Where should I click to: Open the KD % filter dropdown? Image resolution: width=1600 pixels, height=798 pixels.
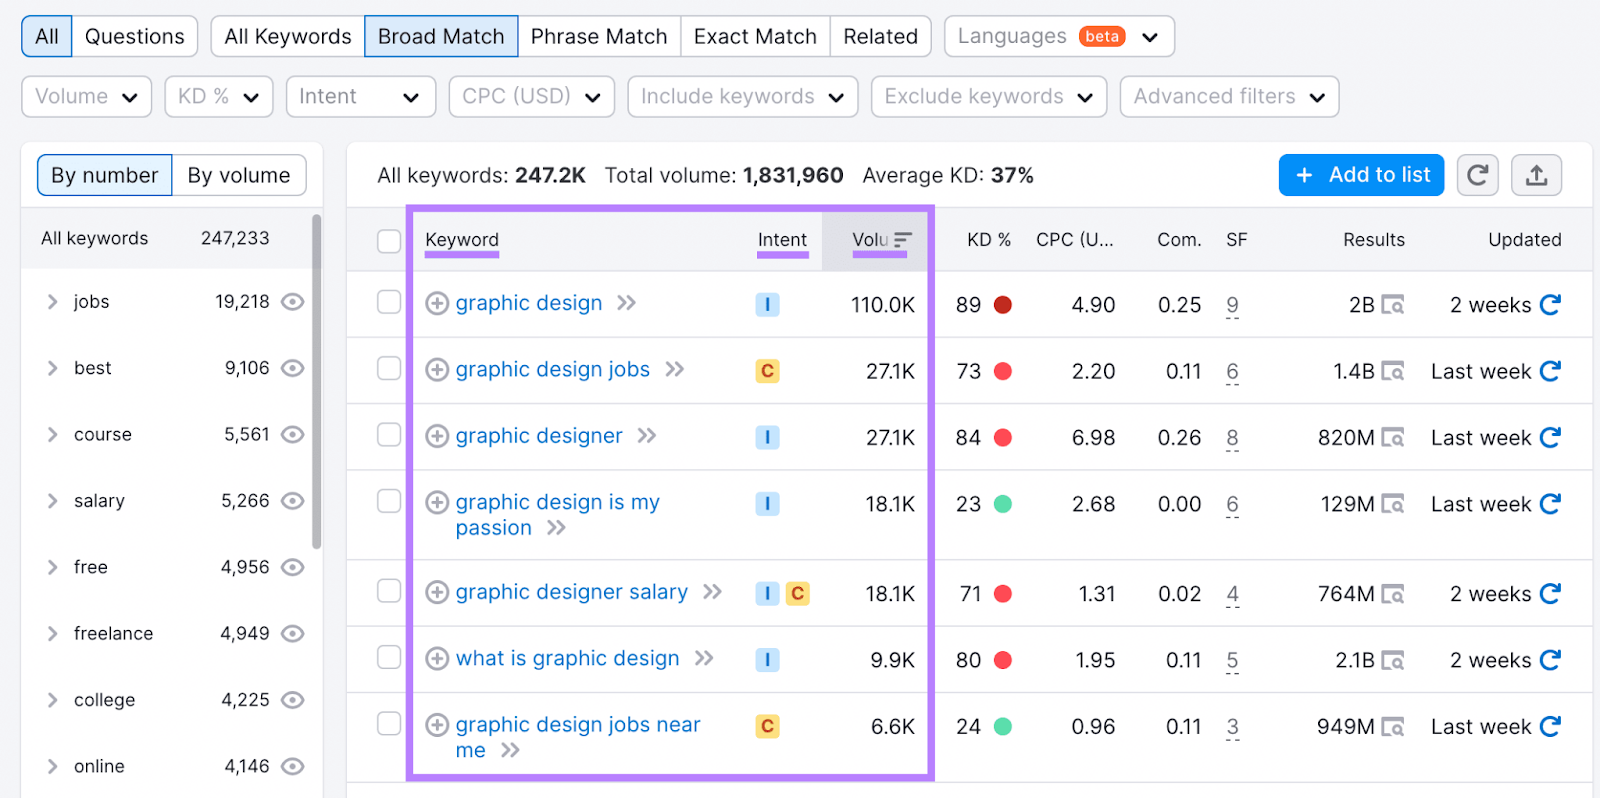[218, 97]
